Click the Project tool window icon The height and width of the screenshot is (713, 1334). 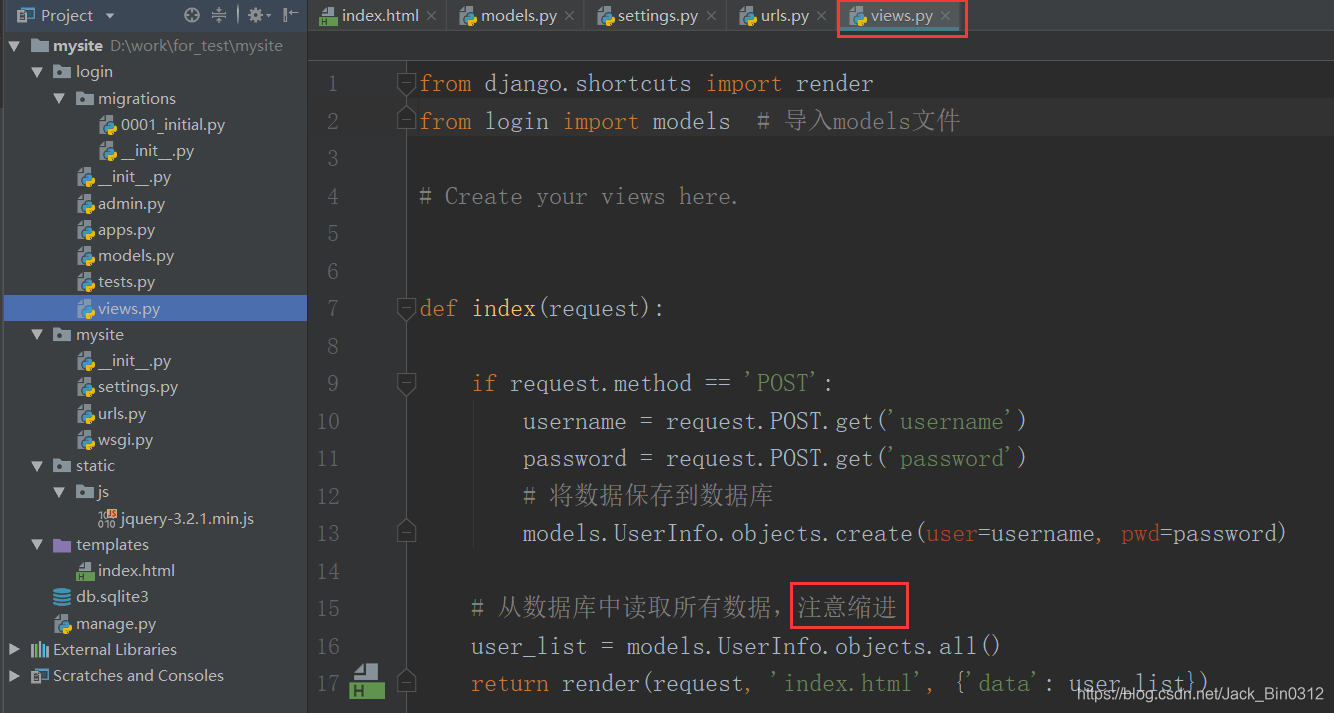click(25, 15)
